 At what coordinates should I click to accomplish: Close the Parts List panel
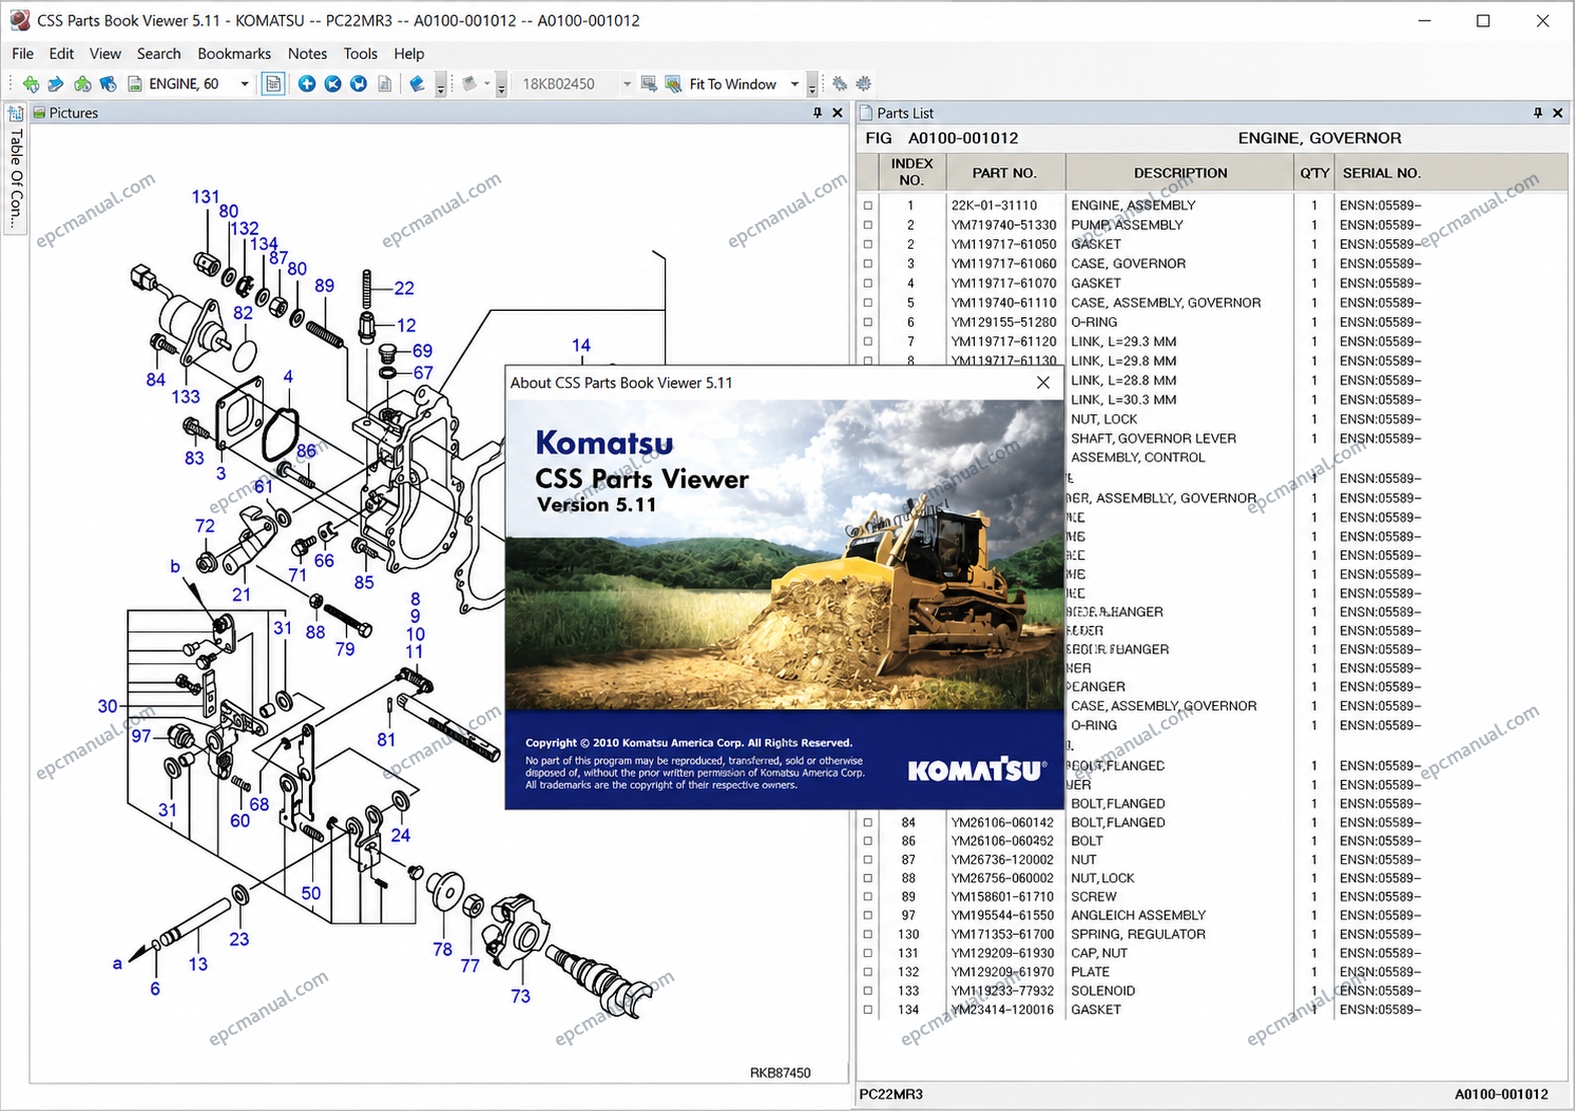coord(1558,113)
